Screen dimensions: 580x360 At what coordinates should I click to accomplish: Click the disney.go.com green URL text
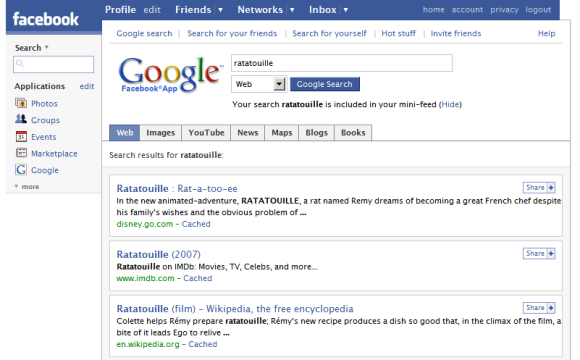[145, 224]
